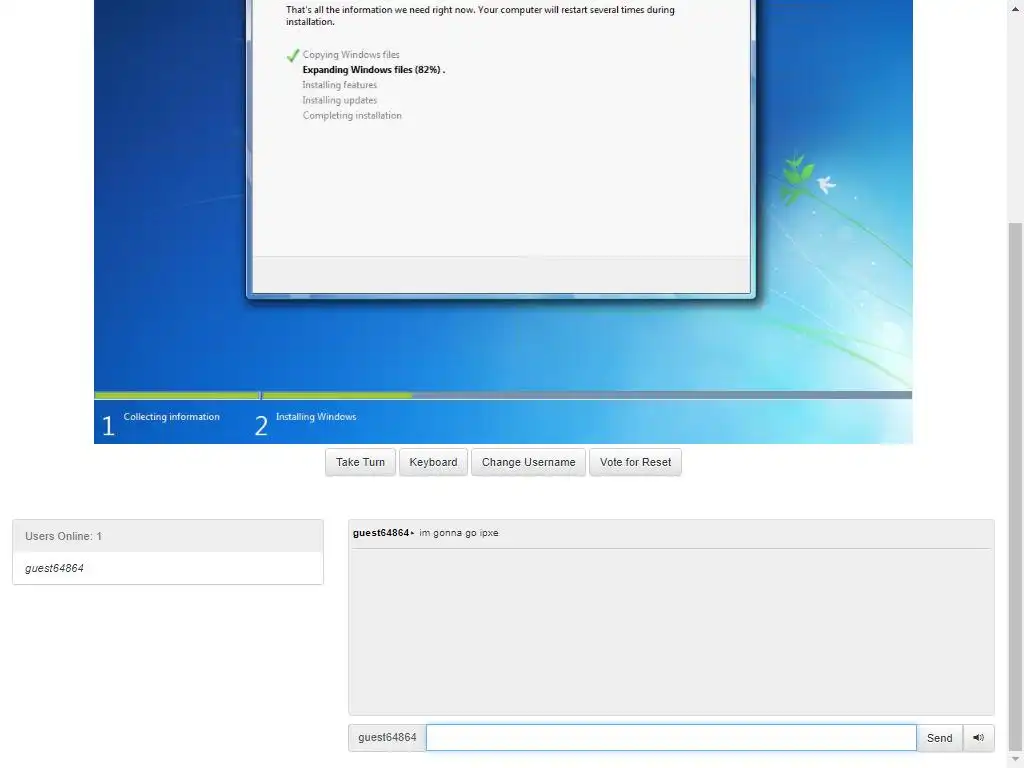Click the page scroll down arrow
The height and width of the screenshot is (768, 1024).
pos(1016,760)
